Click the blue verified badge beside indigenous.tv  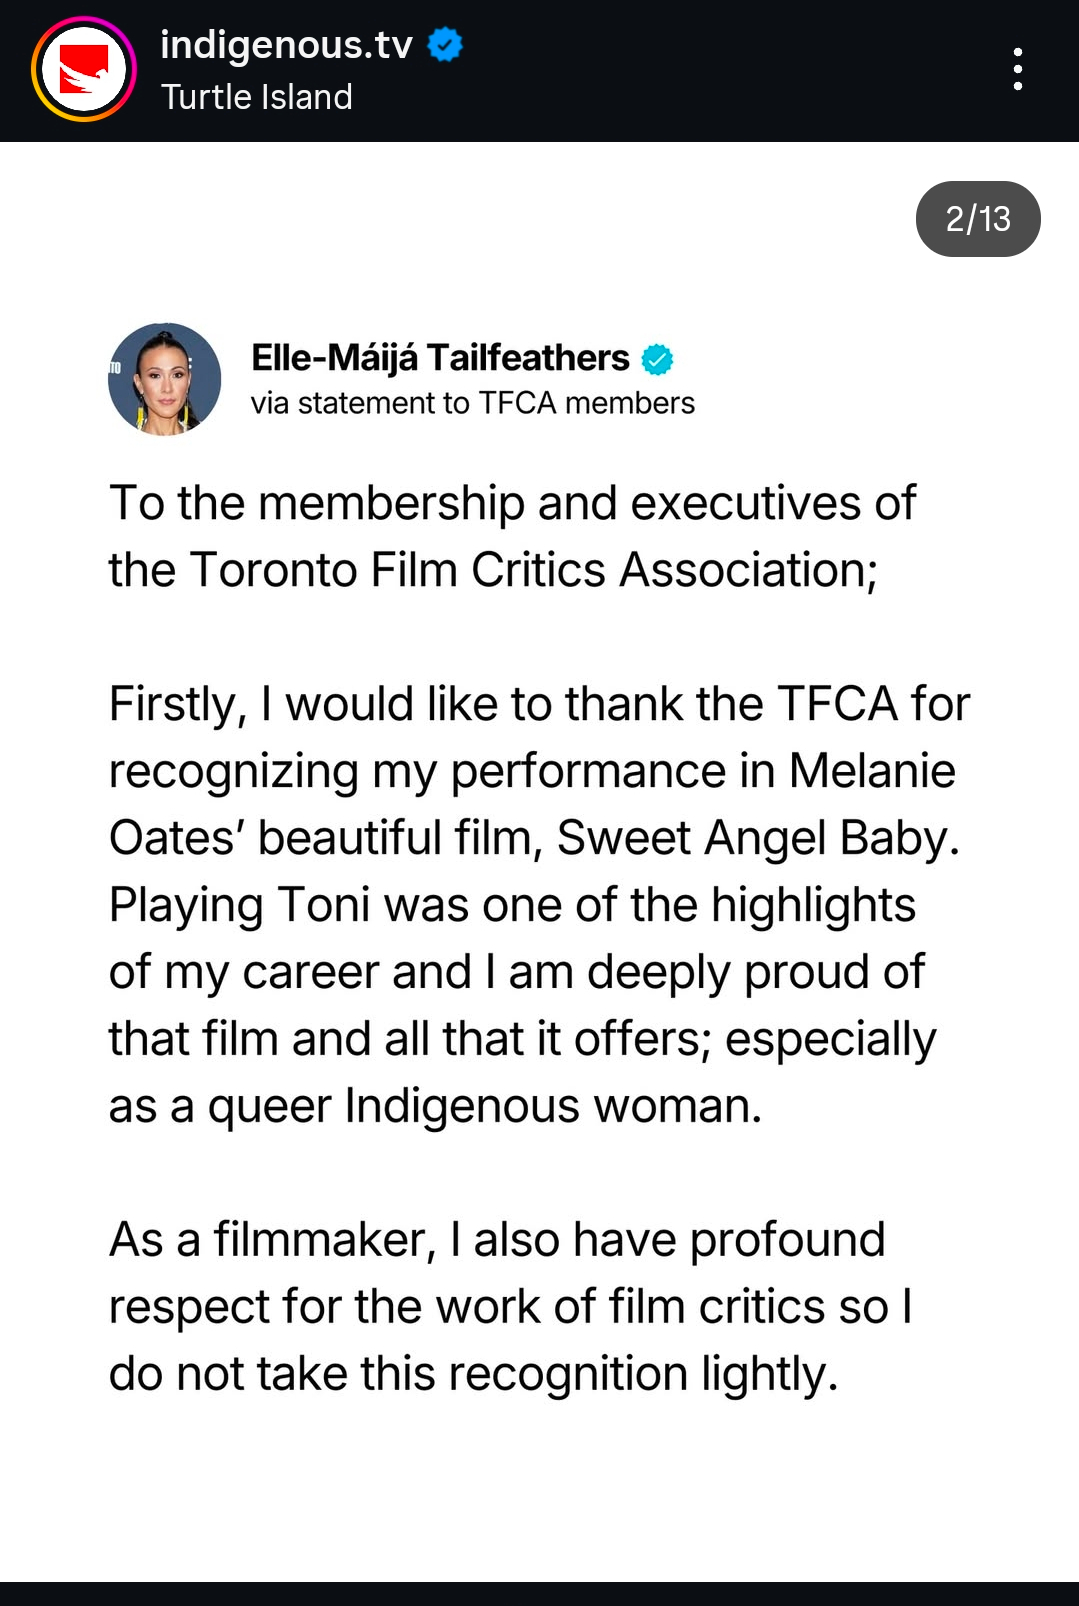(445, 45)
